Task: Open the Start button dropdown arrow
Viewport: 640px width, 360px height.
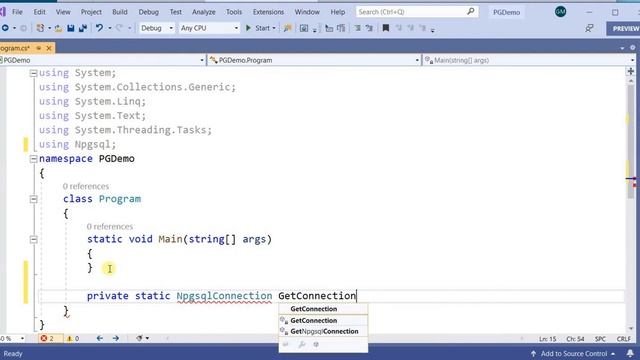Action: tap(274, 28)
